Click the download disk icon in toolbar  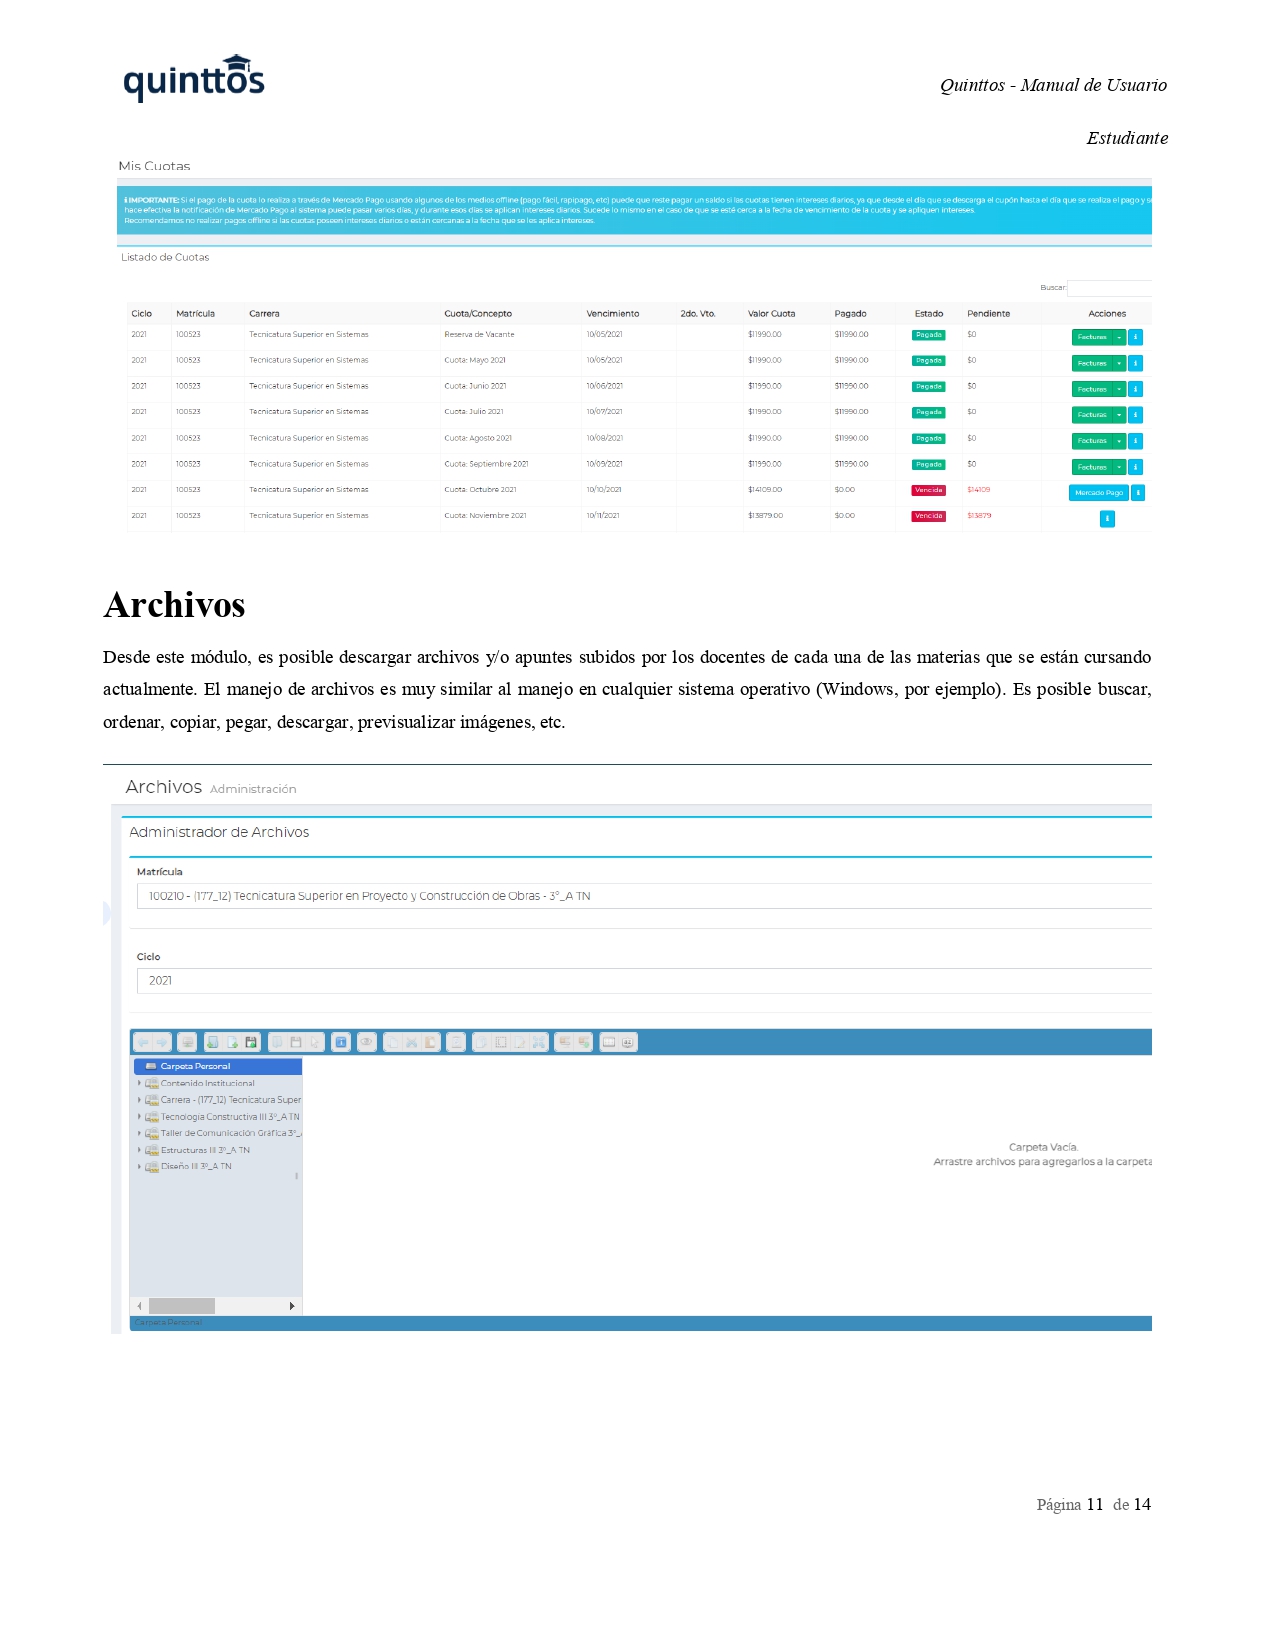tap(295, 1042)
